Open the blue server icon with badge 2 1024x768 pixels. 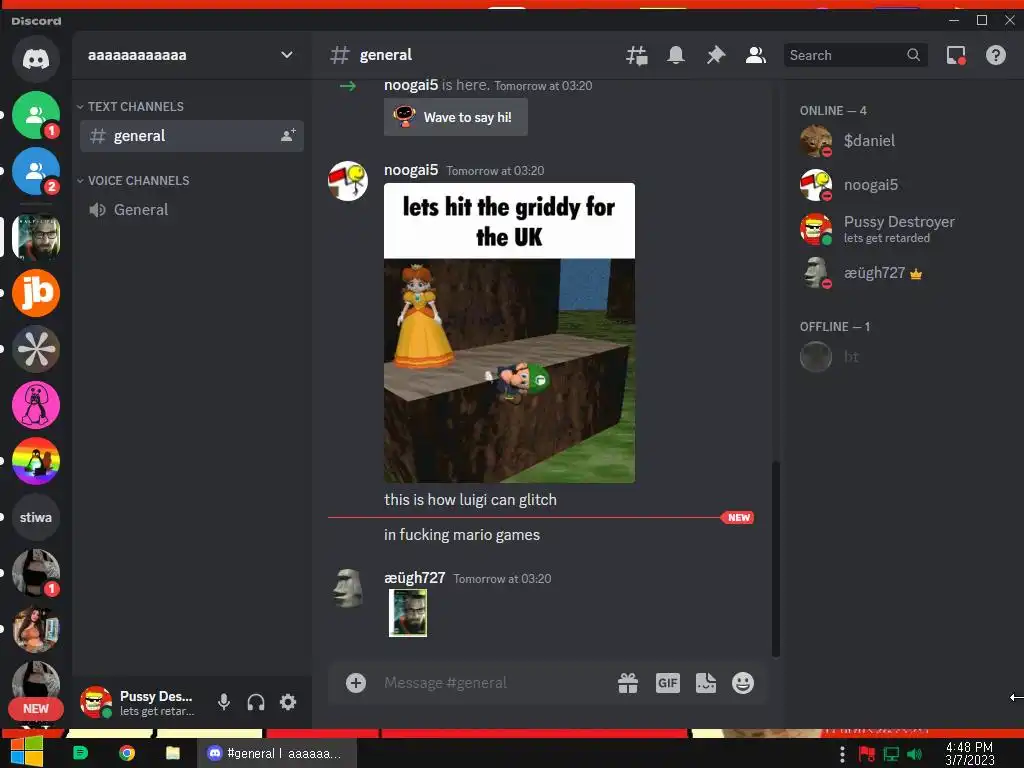click(36, 171)
